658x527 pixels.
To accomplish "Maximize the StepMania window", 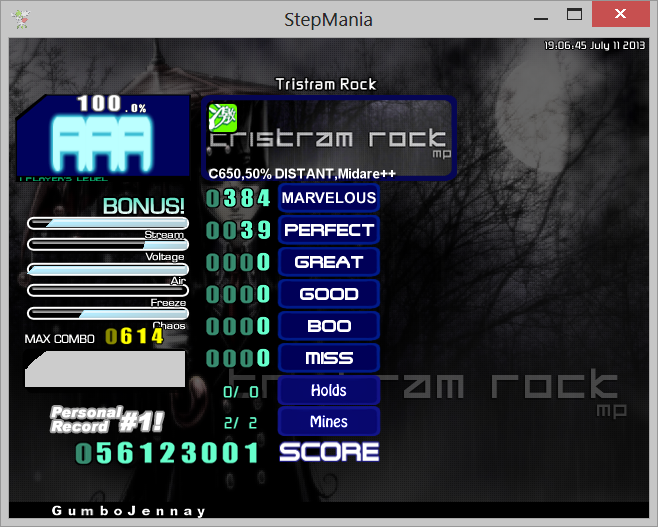I will click(574, 14).
